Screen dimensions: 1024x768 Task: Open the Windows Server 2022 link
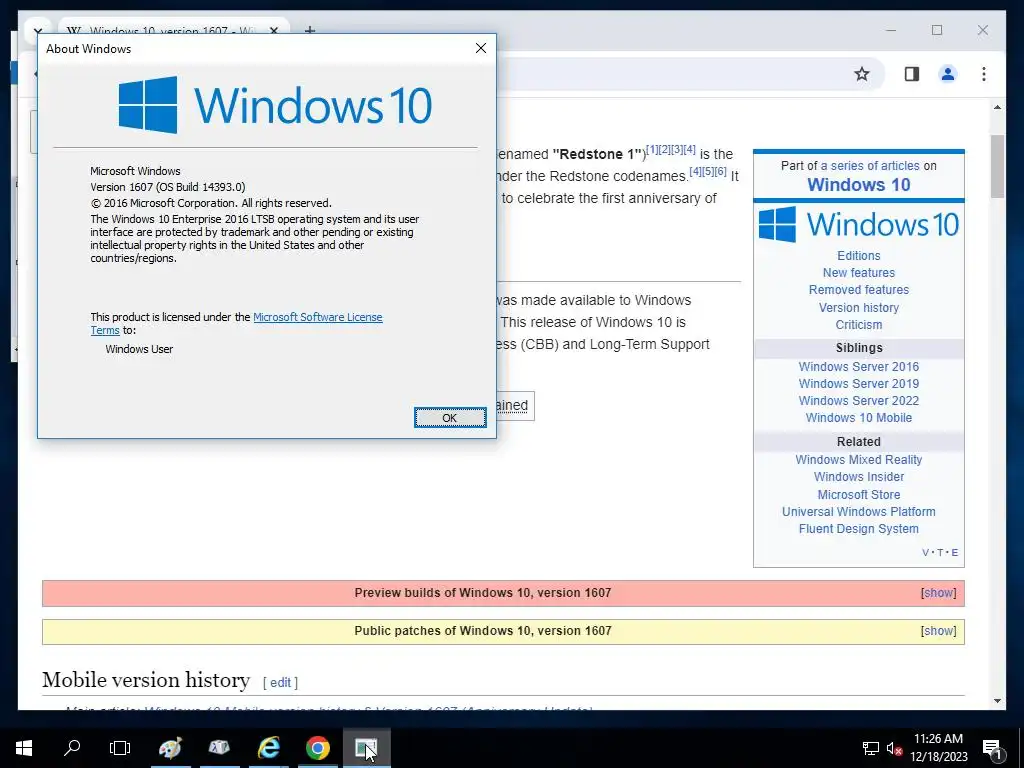pos(859,401)
